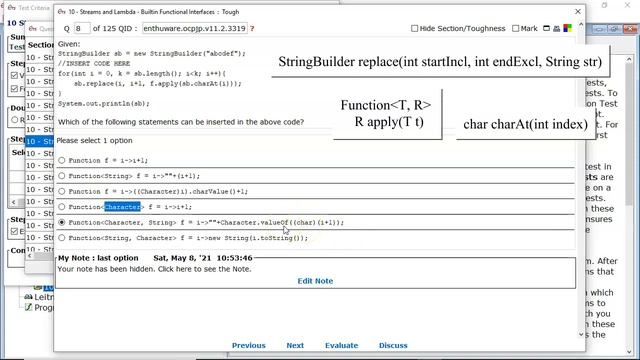Image resolution: width=640 pixels, height=360 pixels.
Task: Click the question number field showing 8
Action: coord(82,28)
